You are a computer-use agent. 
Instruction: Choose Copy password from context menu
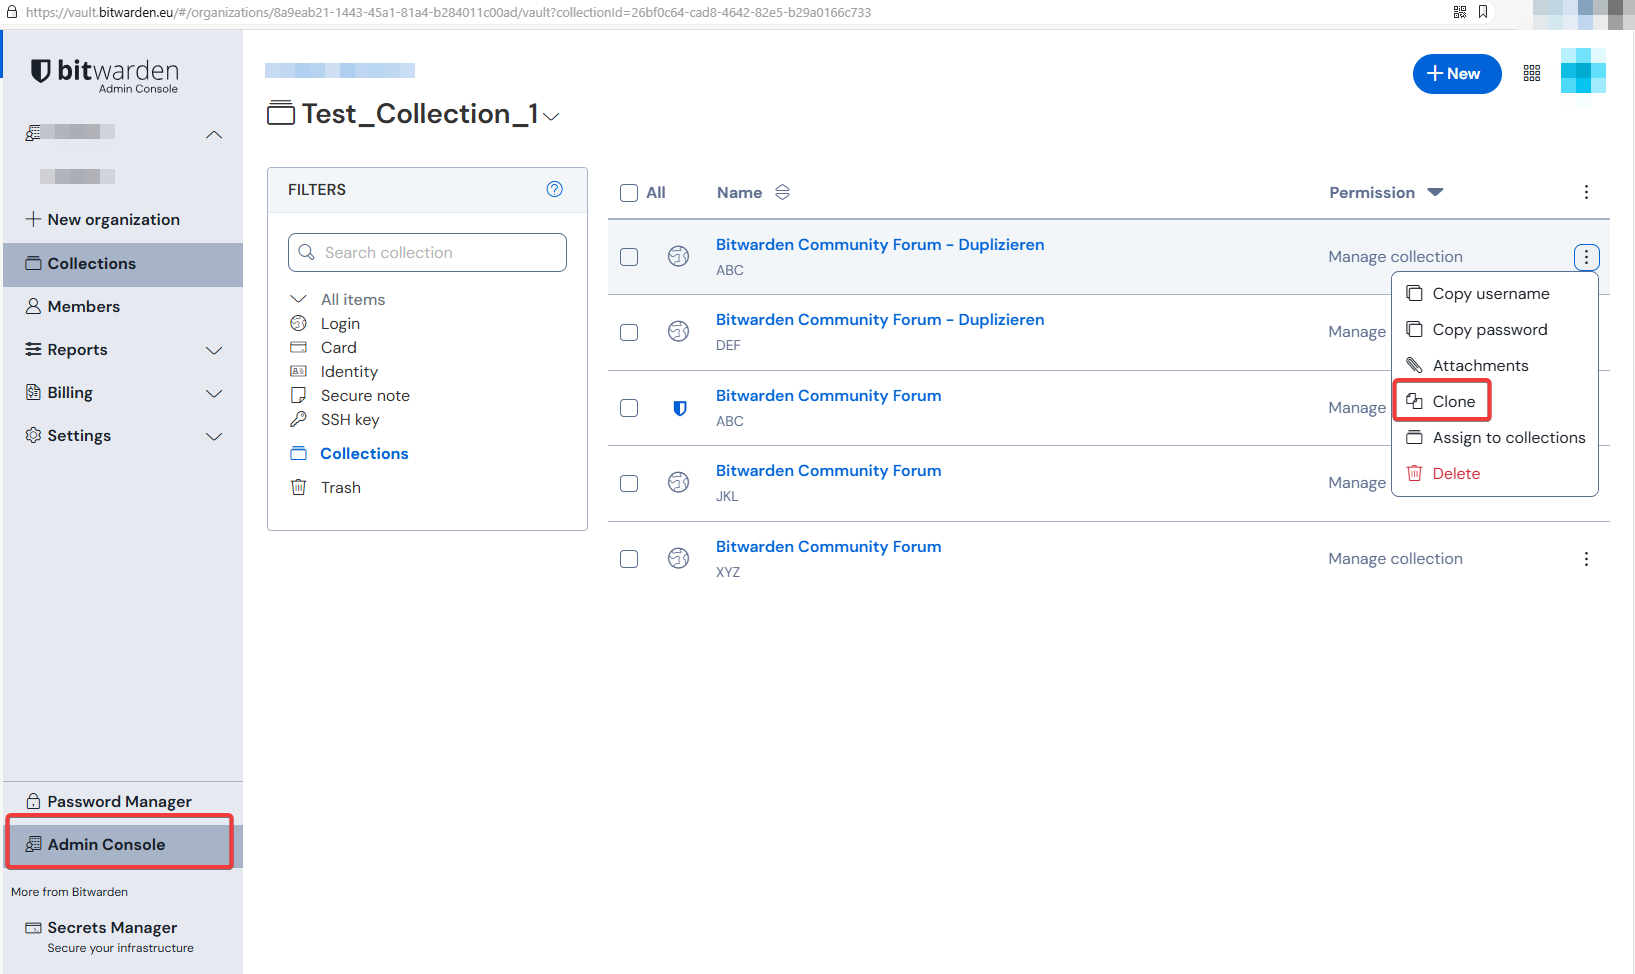tap(1495, 330)
